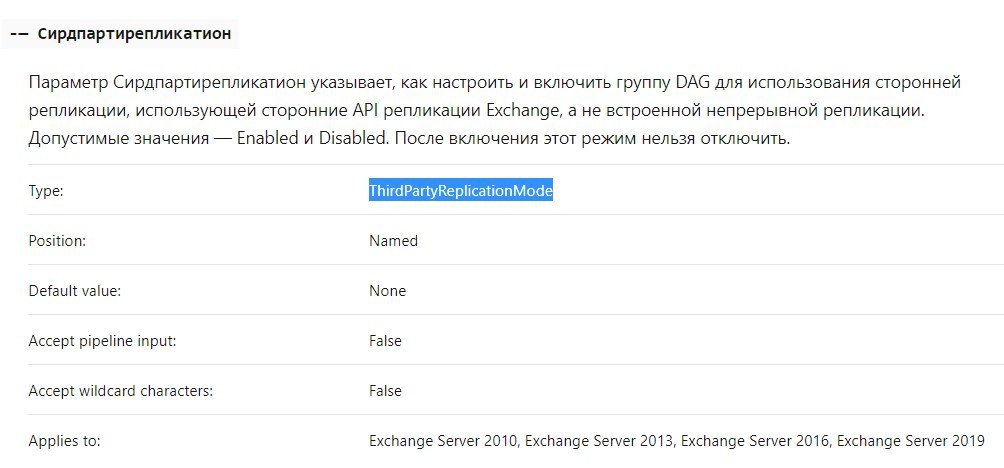1004x468 pixels.
Task: Click the "Applies to:" row label
Action: 65,441
